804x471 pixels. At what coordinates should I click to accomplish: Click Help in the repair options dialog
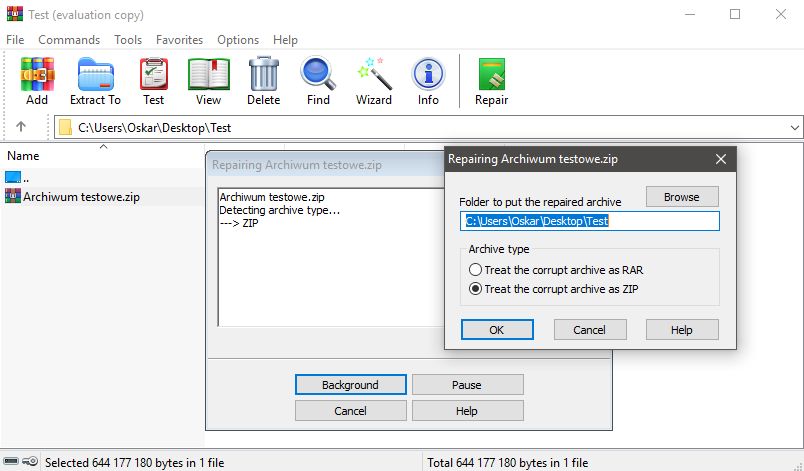click(682, 330)
